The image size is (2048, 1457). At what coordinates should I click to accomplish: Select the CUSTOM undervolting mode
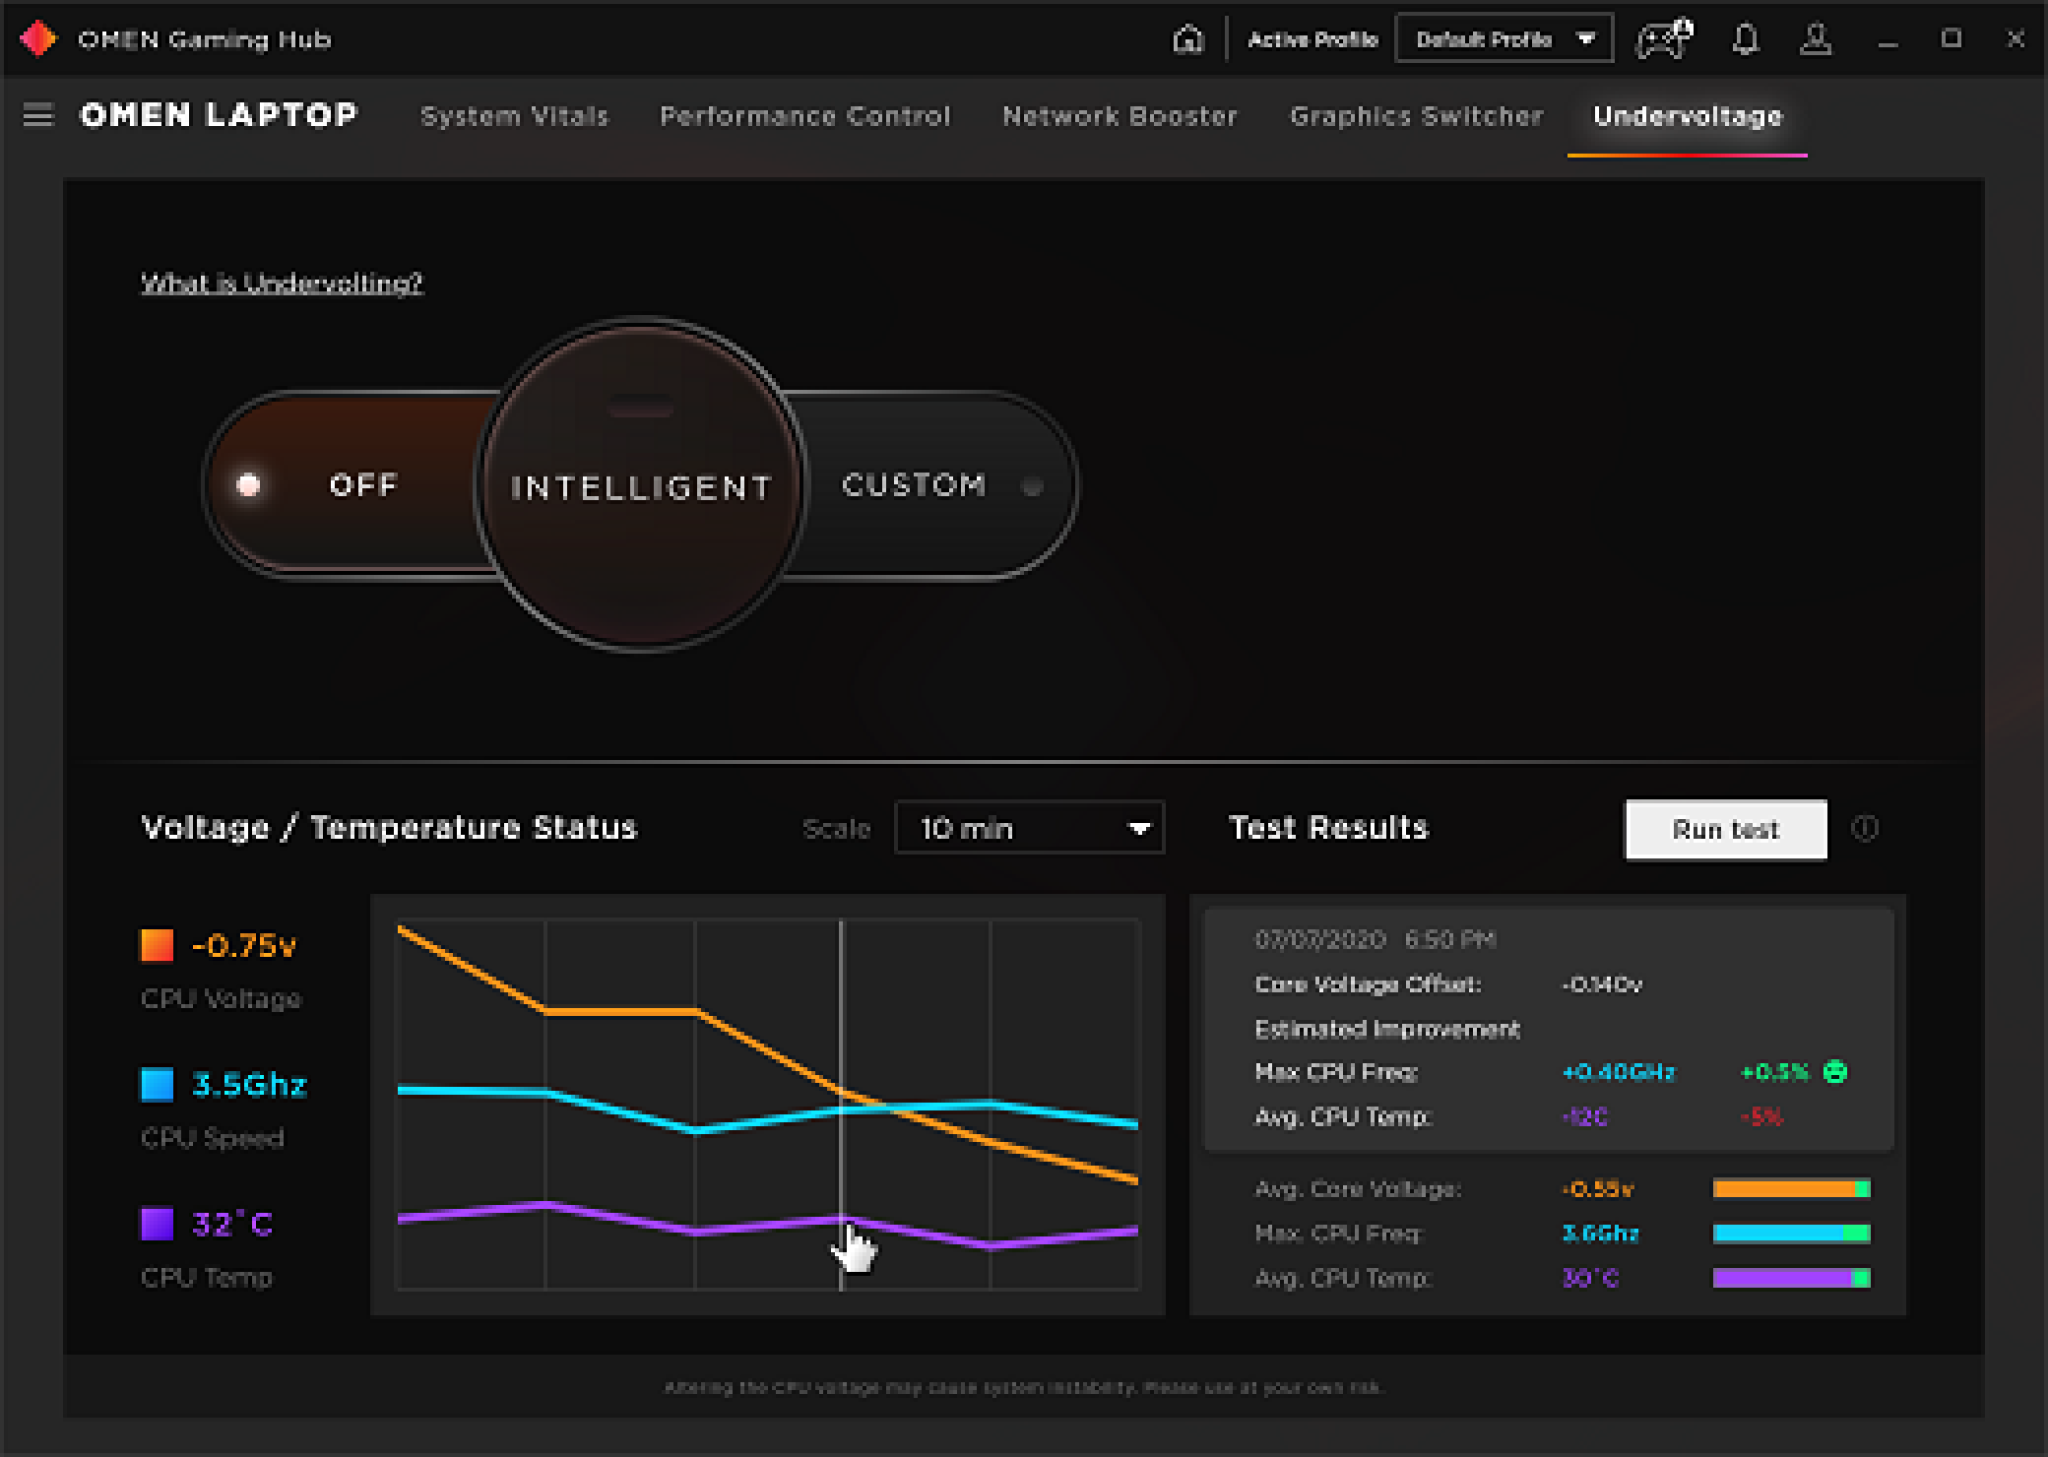click(x=915, y=485)
